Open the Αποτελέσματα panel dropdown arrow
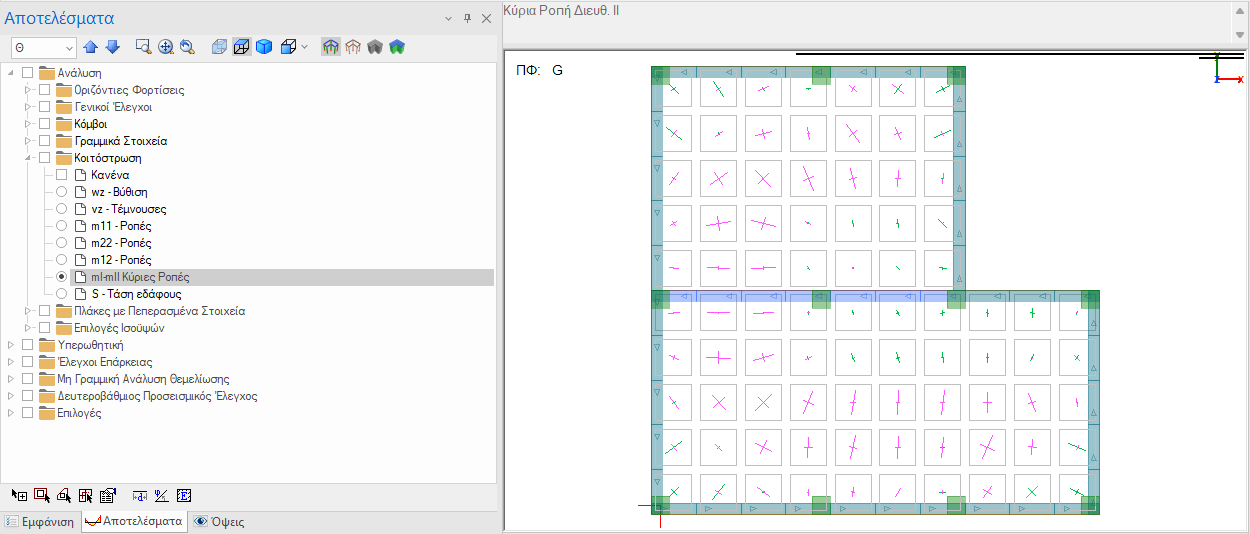 coord(446,19)
